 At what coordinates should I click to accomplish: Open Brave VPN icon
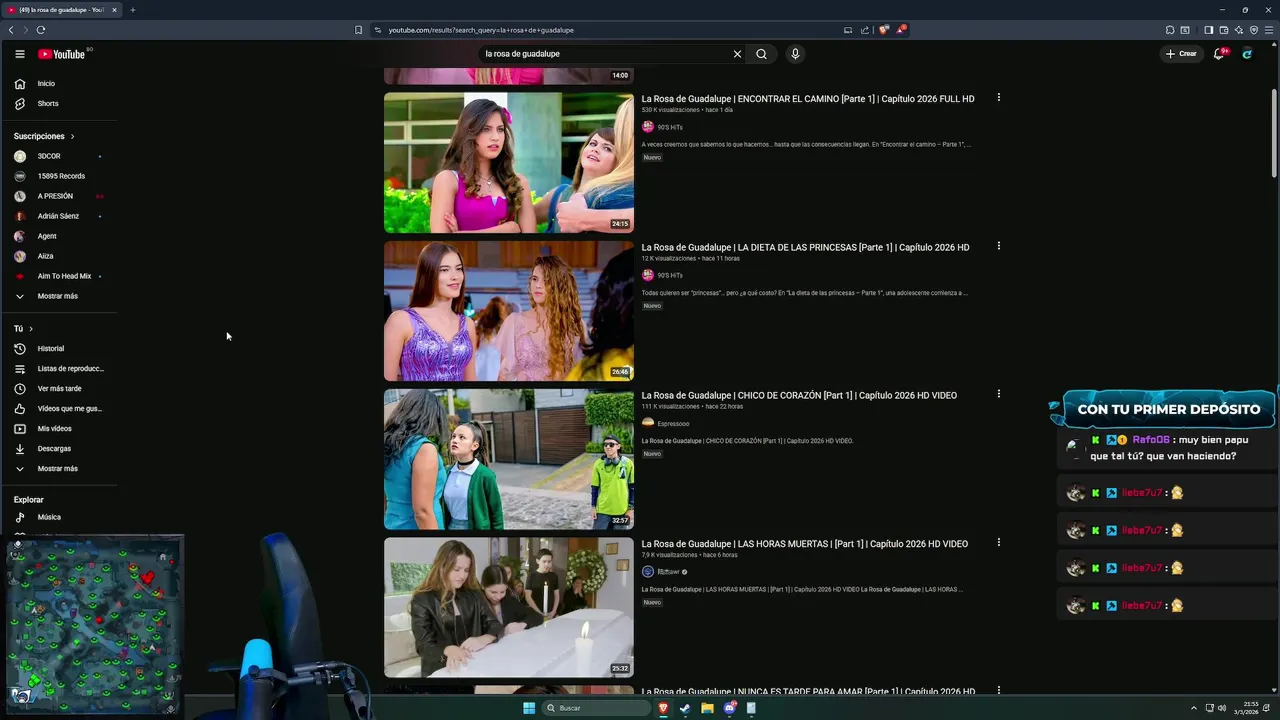(x=1254, y=30)
